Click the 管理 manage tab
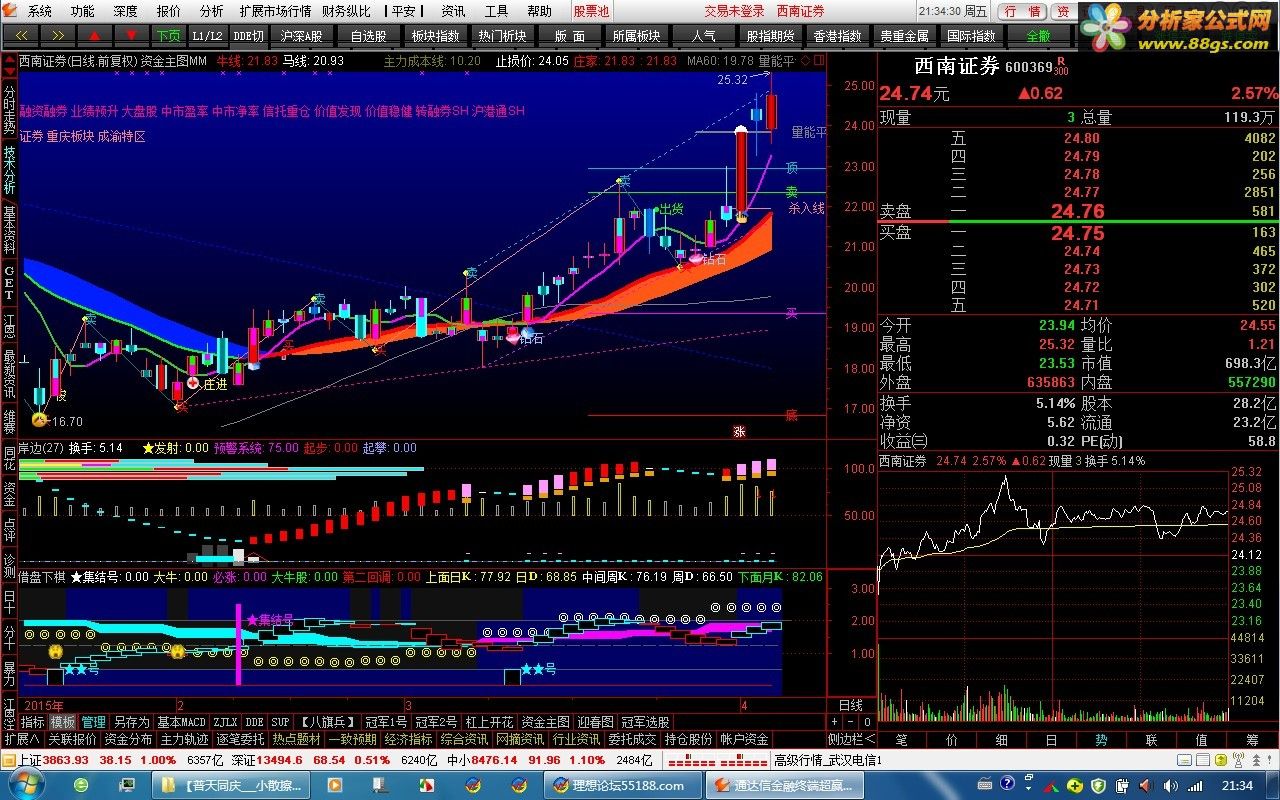The width and height of the screenshot is (1280, 800). point(93,722)
